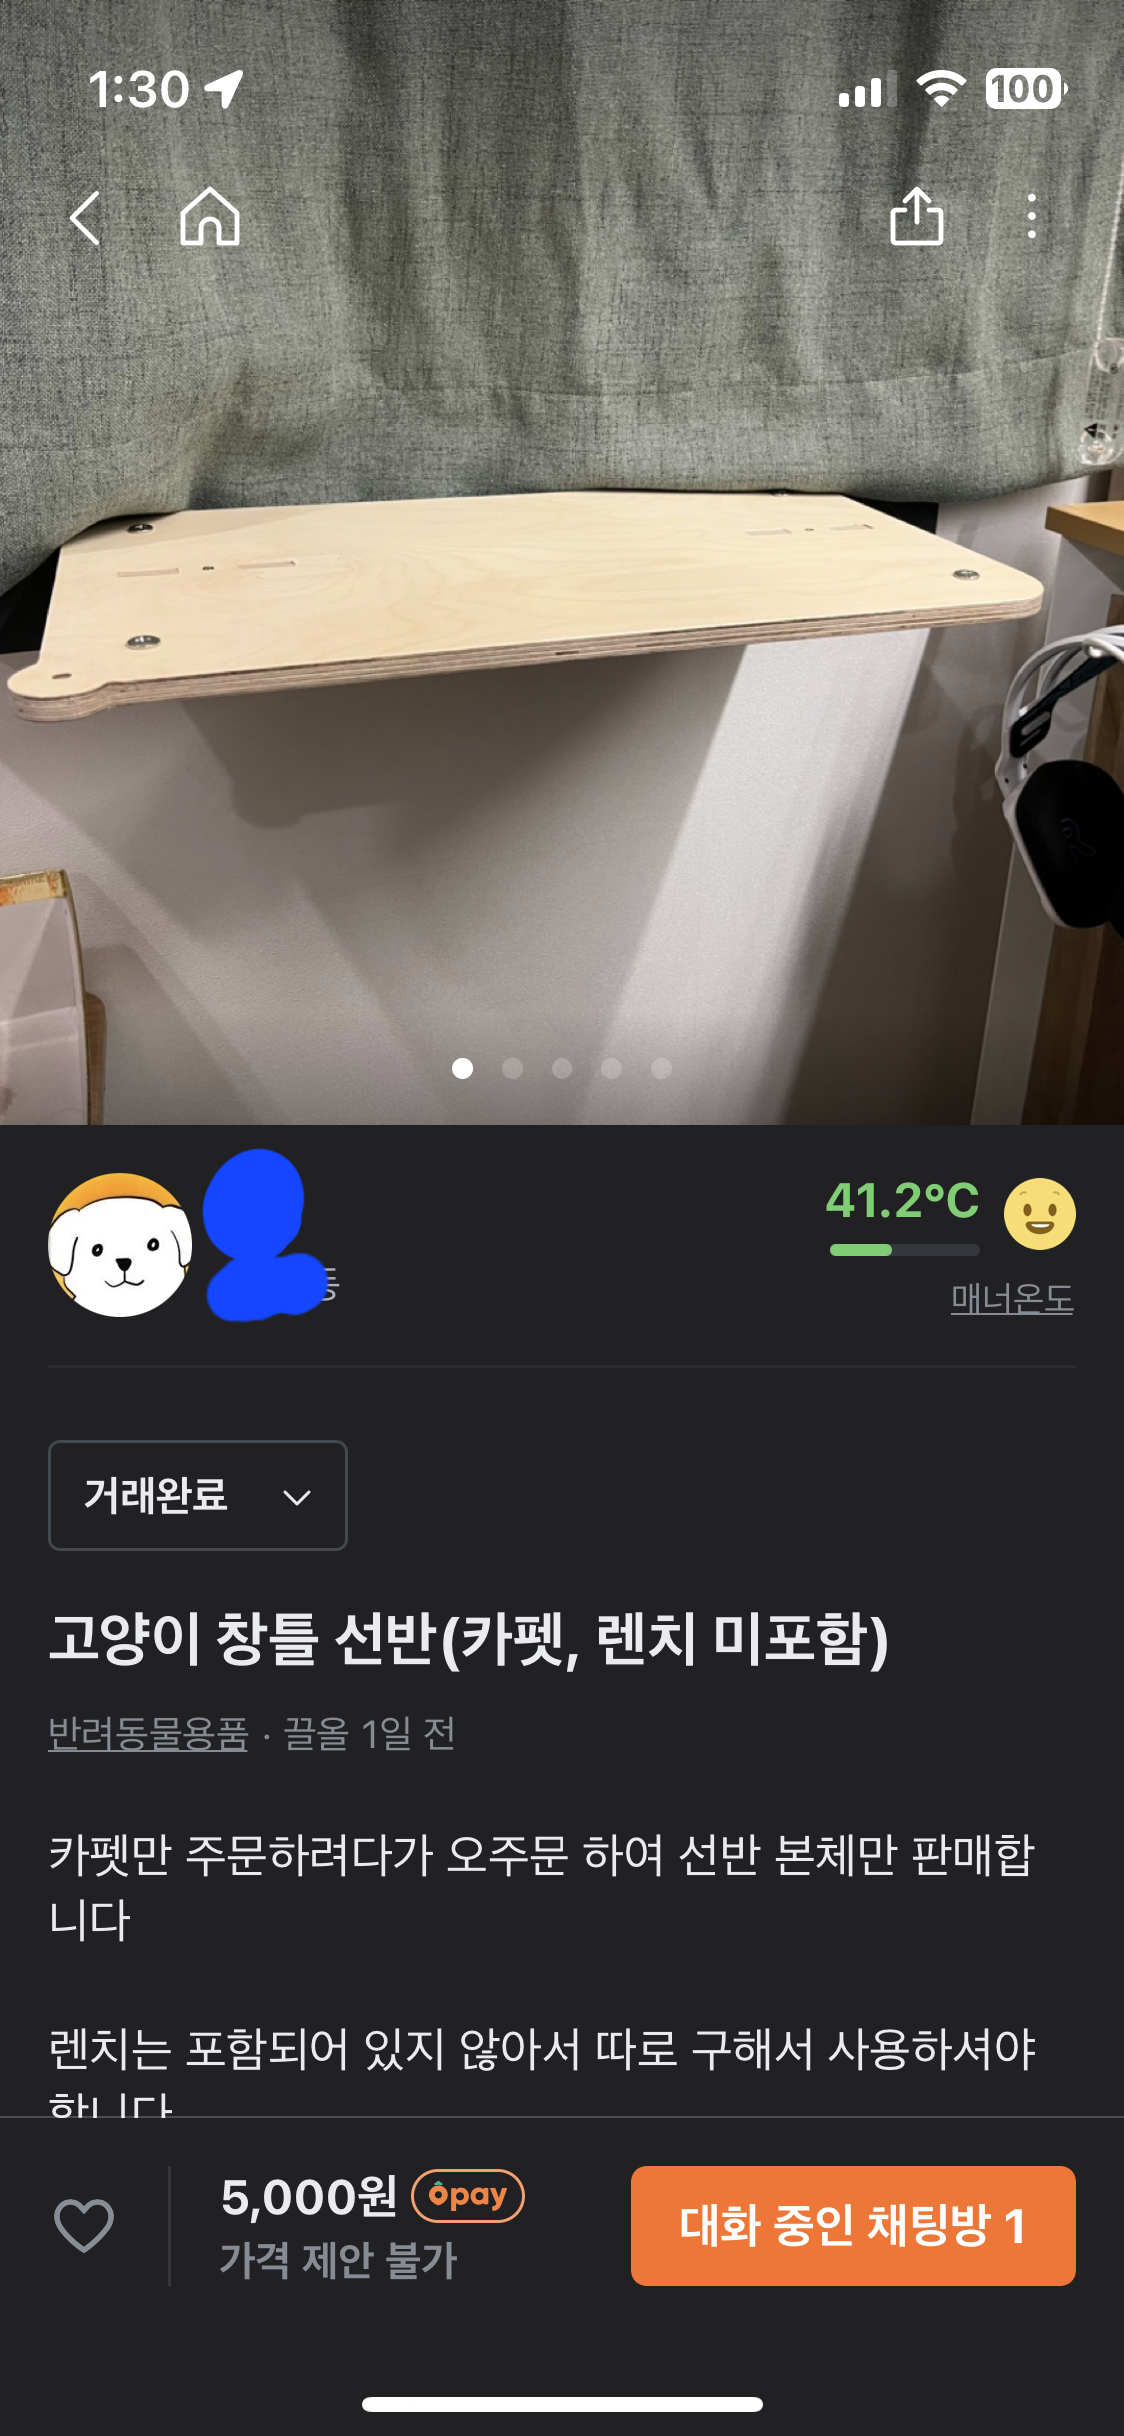Tap the 5,000원 price text

(x=309, y=2197)
